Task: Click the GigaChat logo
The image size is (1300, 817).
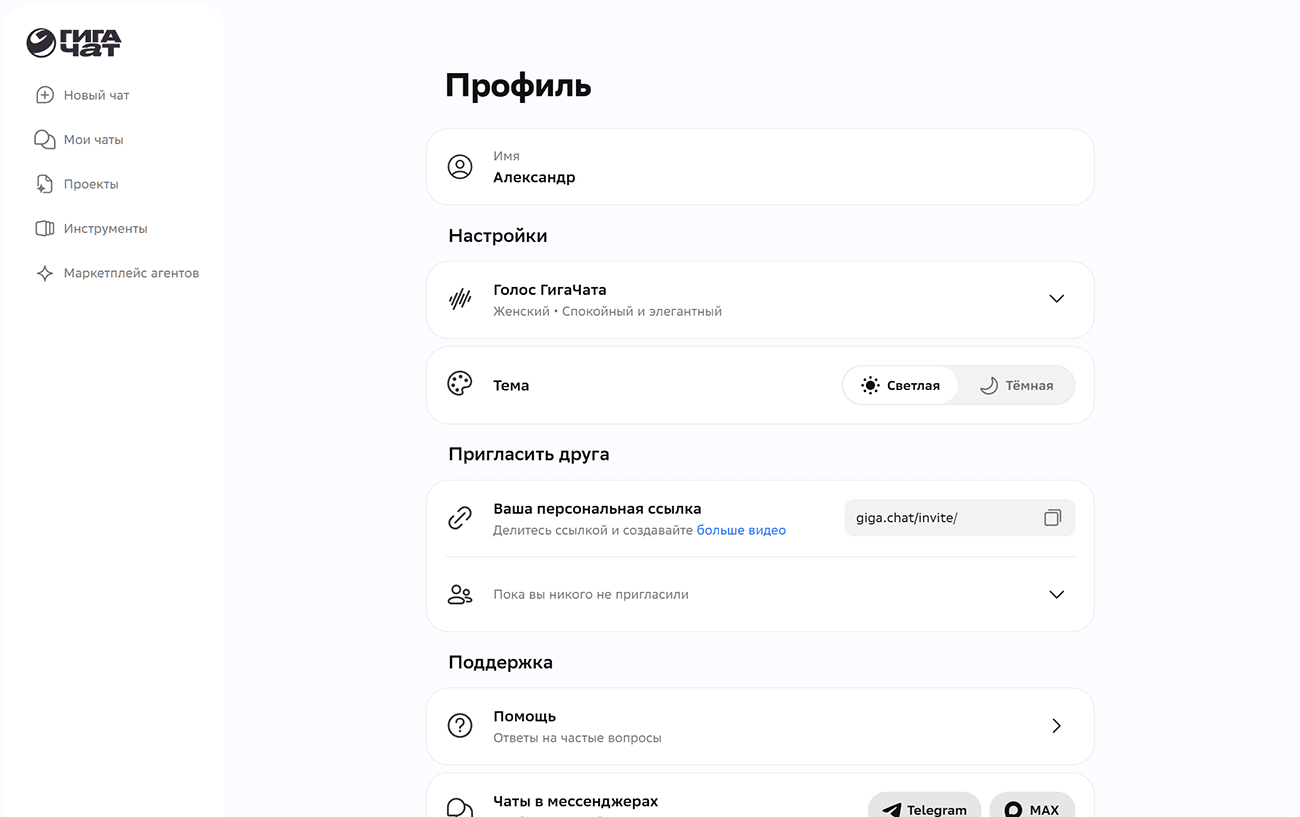Action: pos(72,42)
